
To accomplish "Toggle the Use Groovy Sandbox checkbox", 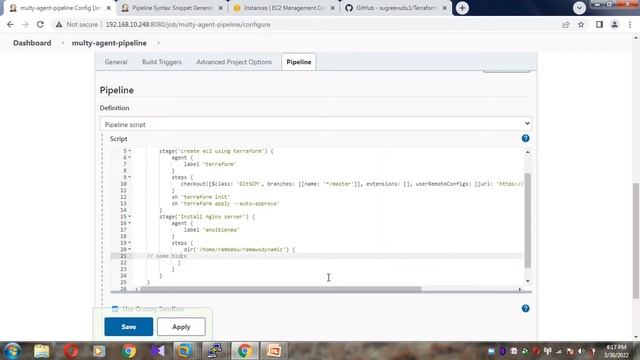I will [x=115, y=309].
